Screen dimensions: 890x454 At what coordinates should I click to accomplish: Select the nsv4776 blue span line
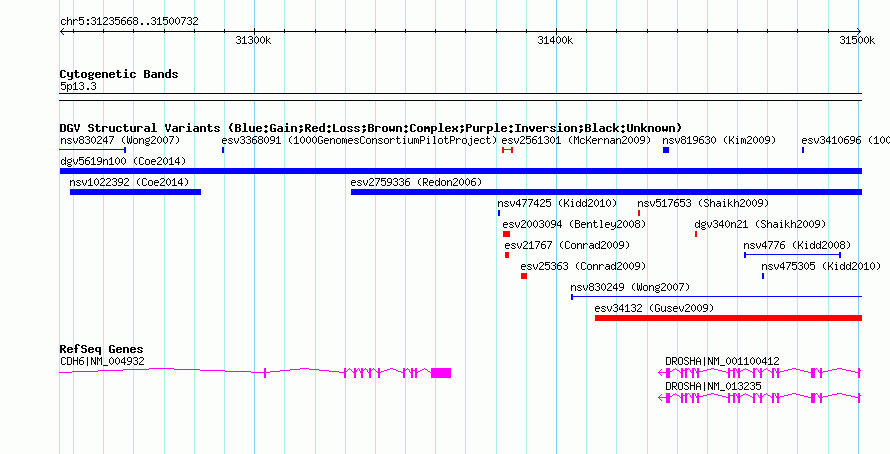tap(792, 255)
